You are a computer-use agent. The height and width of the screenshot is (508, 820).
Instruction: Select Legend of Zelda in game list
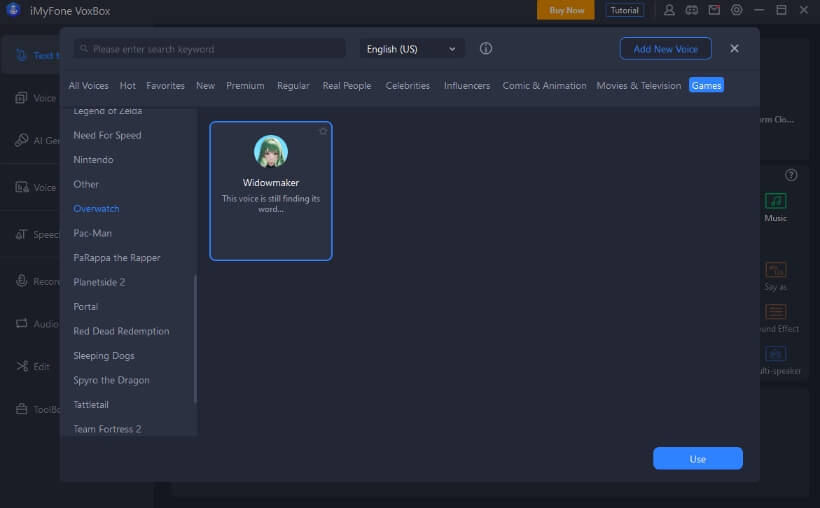coord(107,111)
